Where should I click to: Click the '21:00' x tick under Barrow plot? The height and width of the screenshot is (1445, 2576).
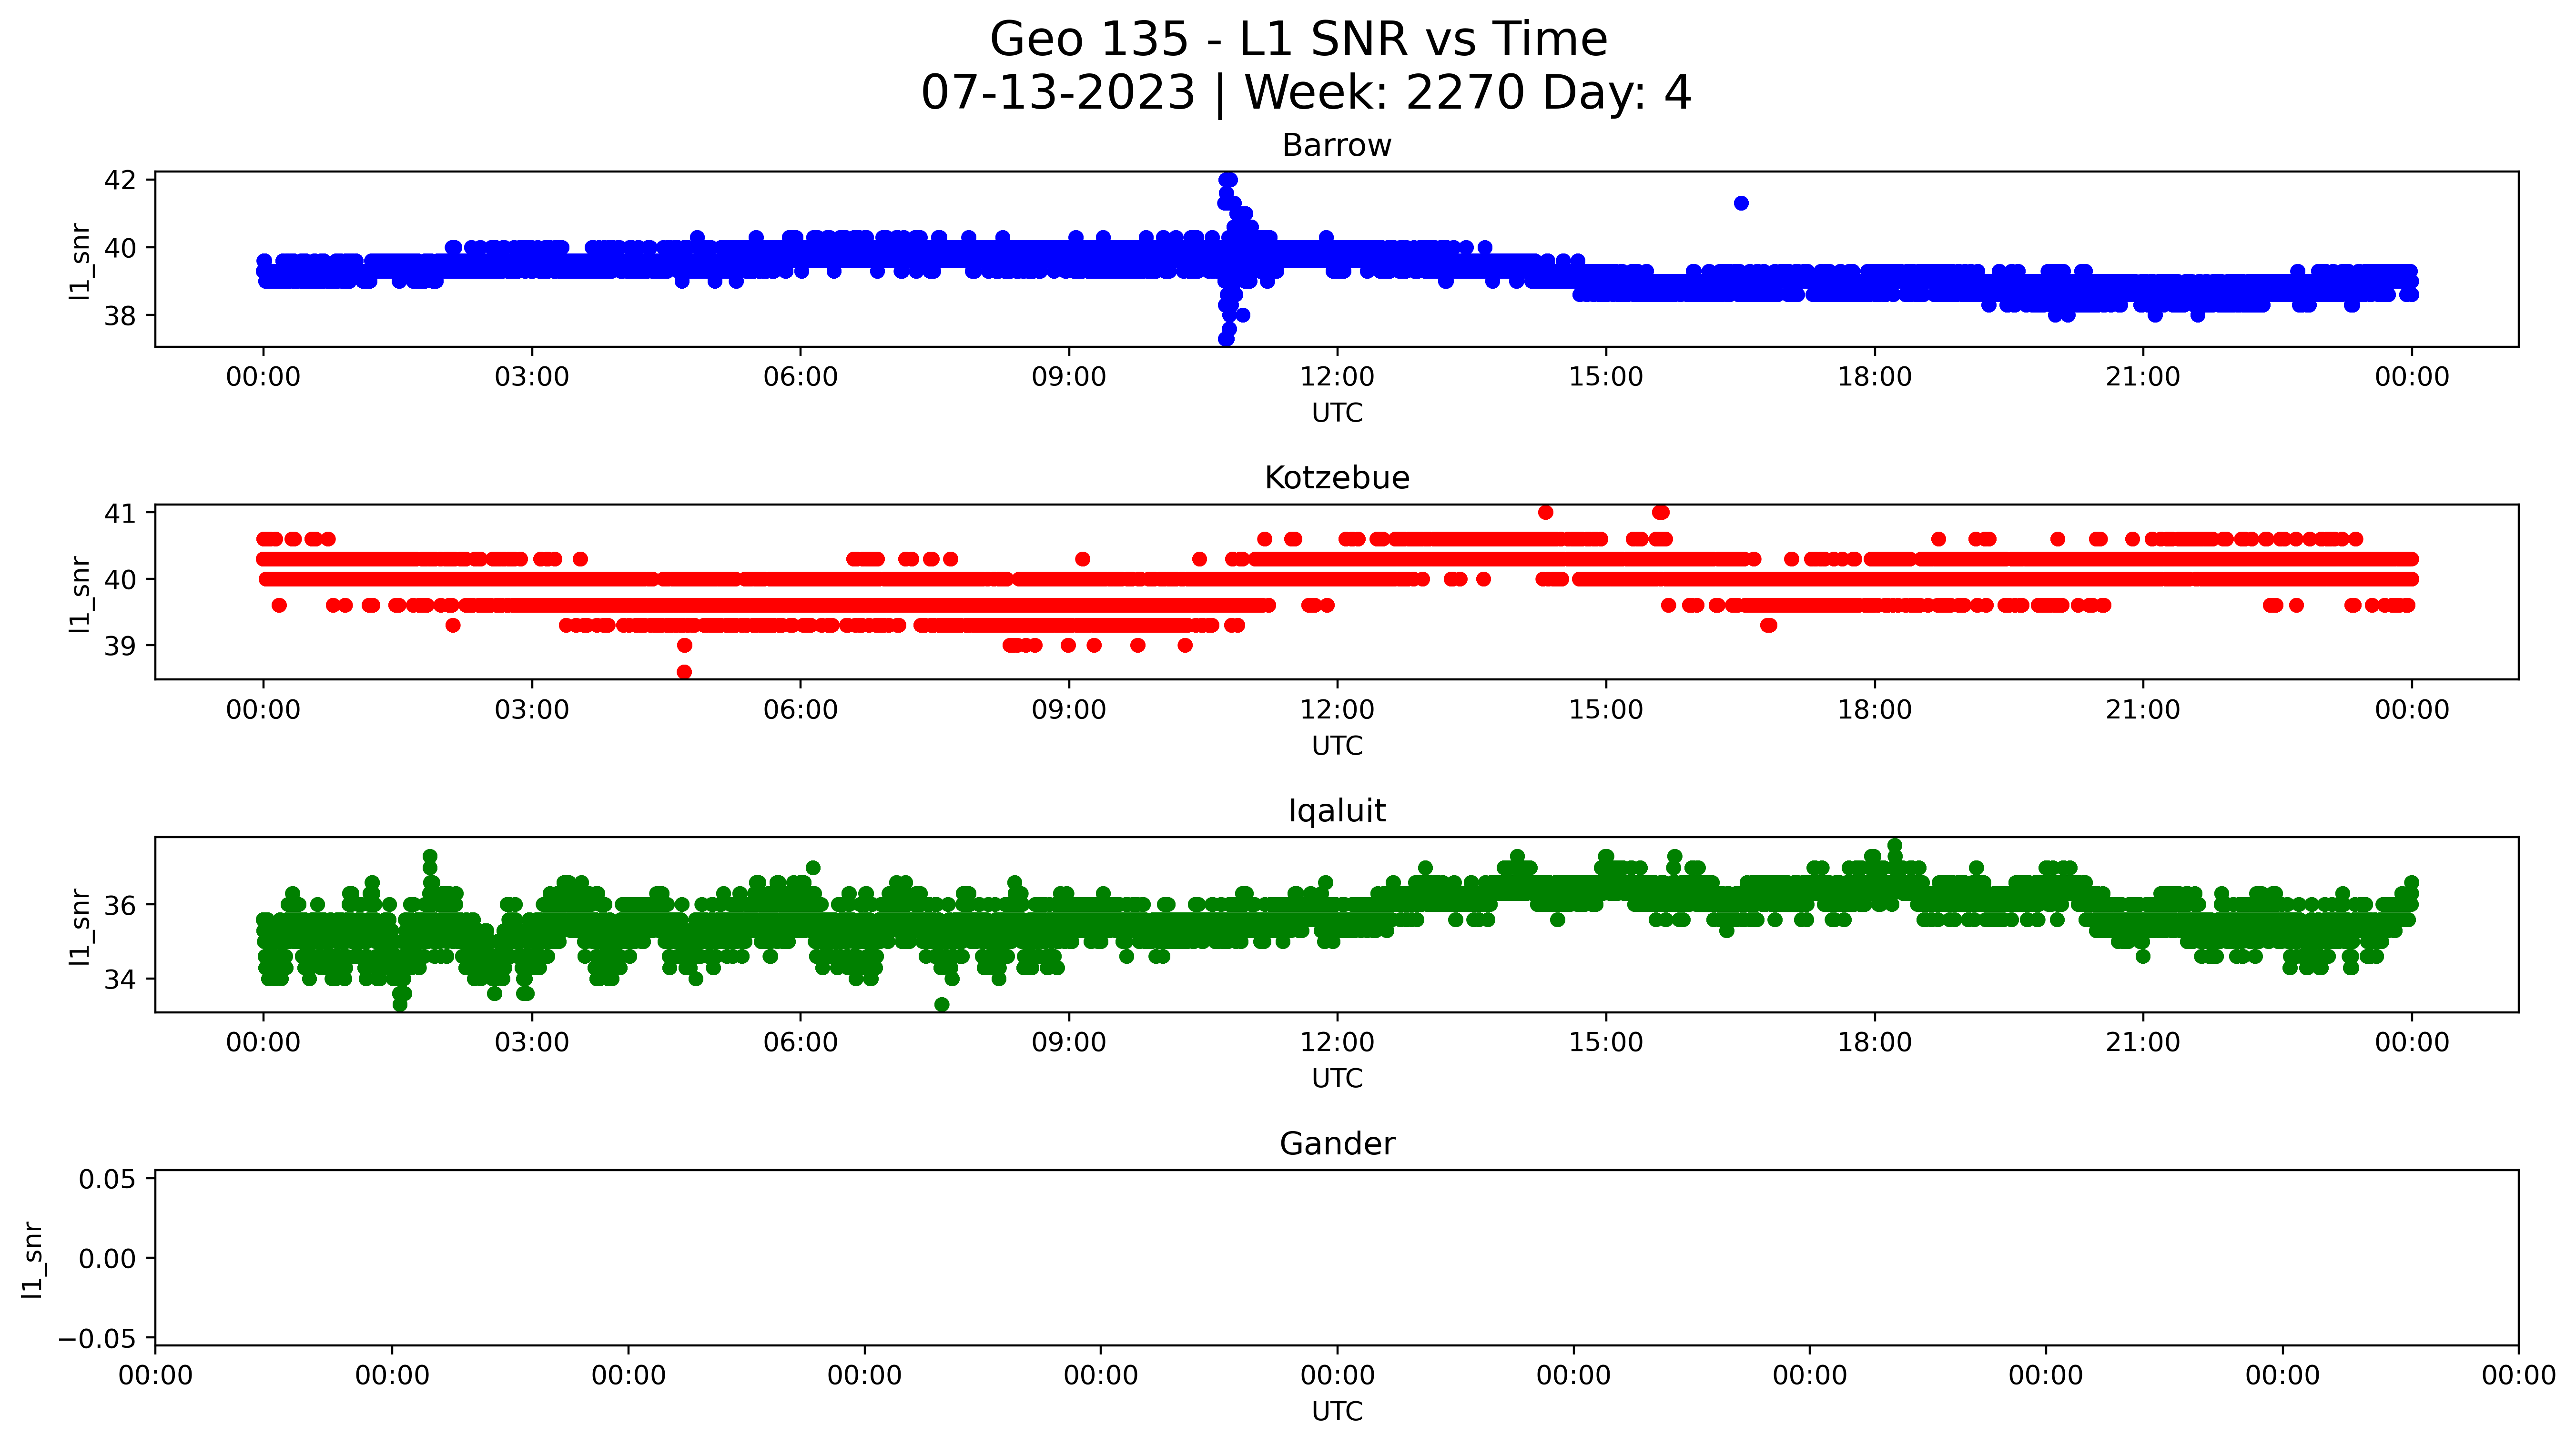2143,377
